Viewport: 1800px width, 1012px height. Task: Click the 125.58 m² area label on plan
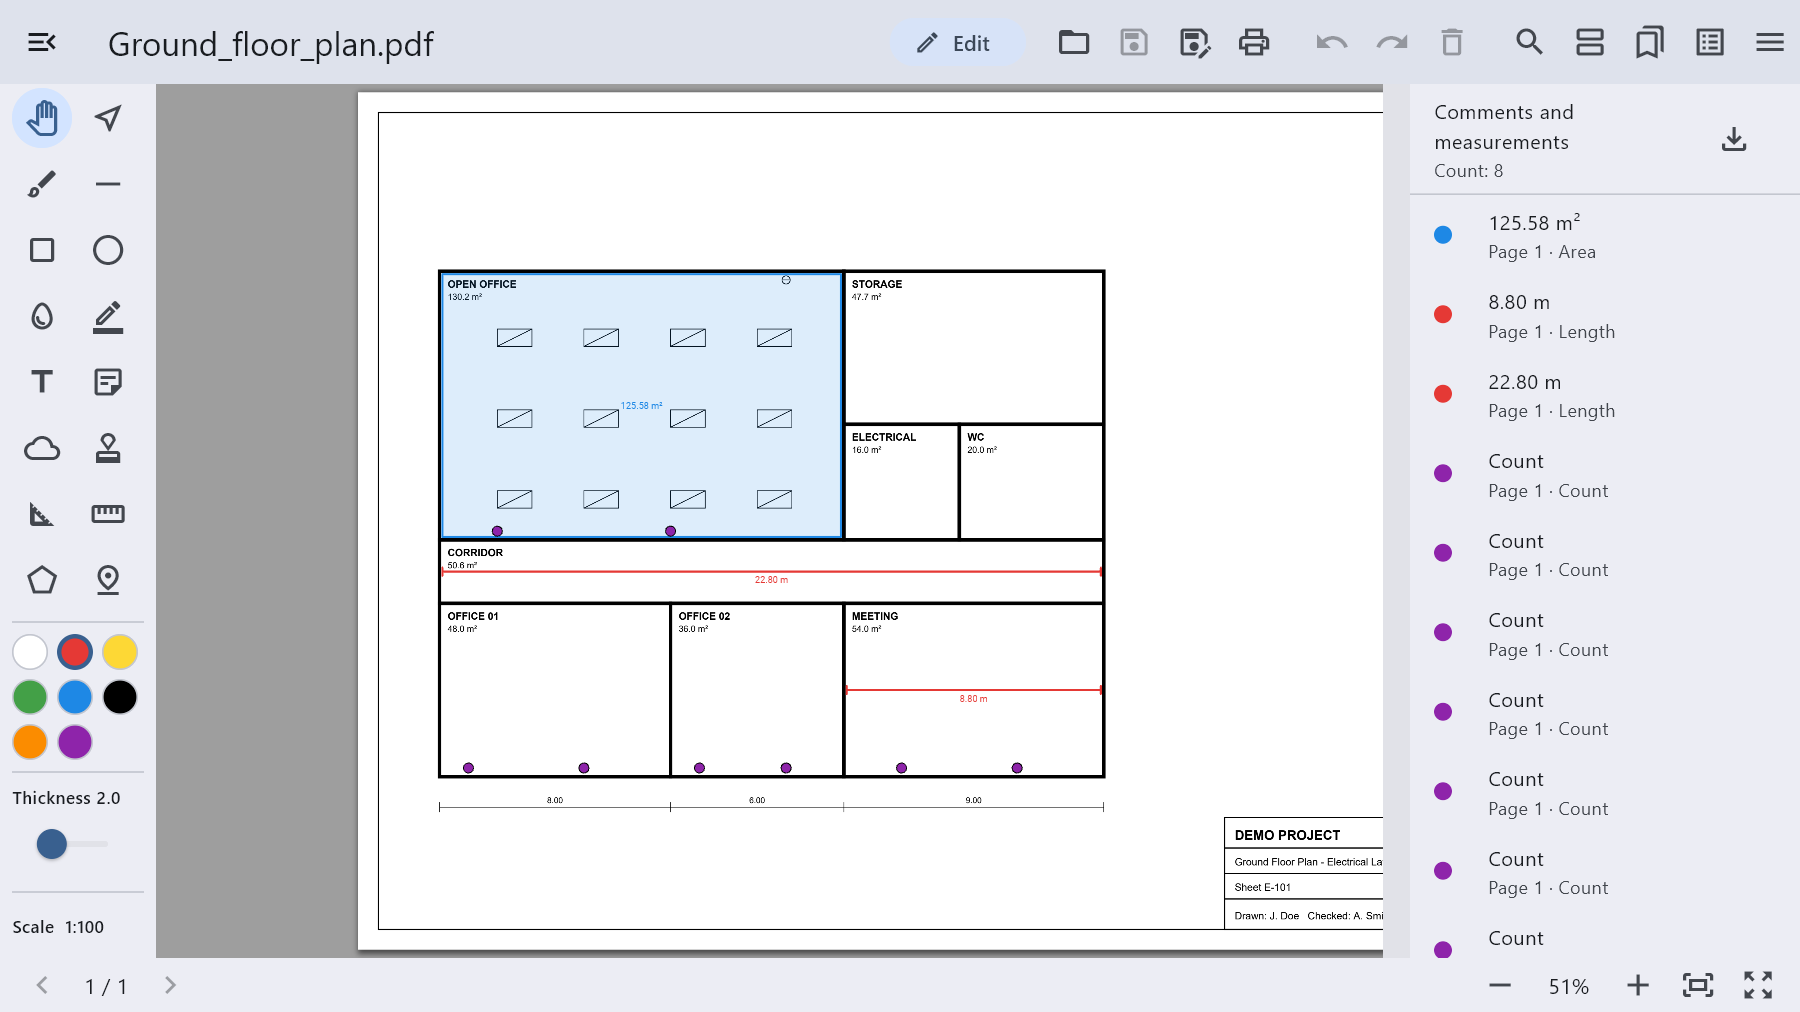(641, 406)
